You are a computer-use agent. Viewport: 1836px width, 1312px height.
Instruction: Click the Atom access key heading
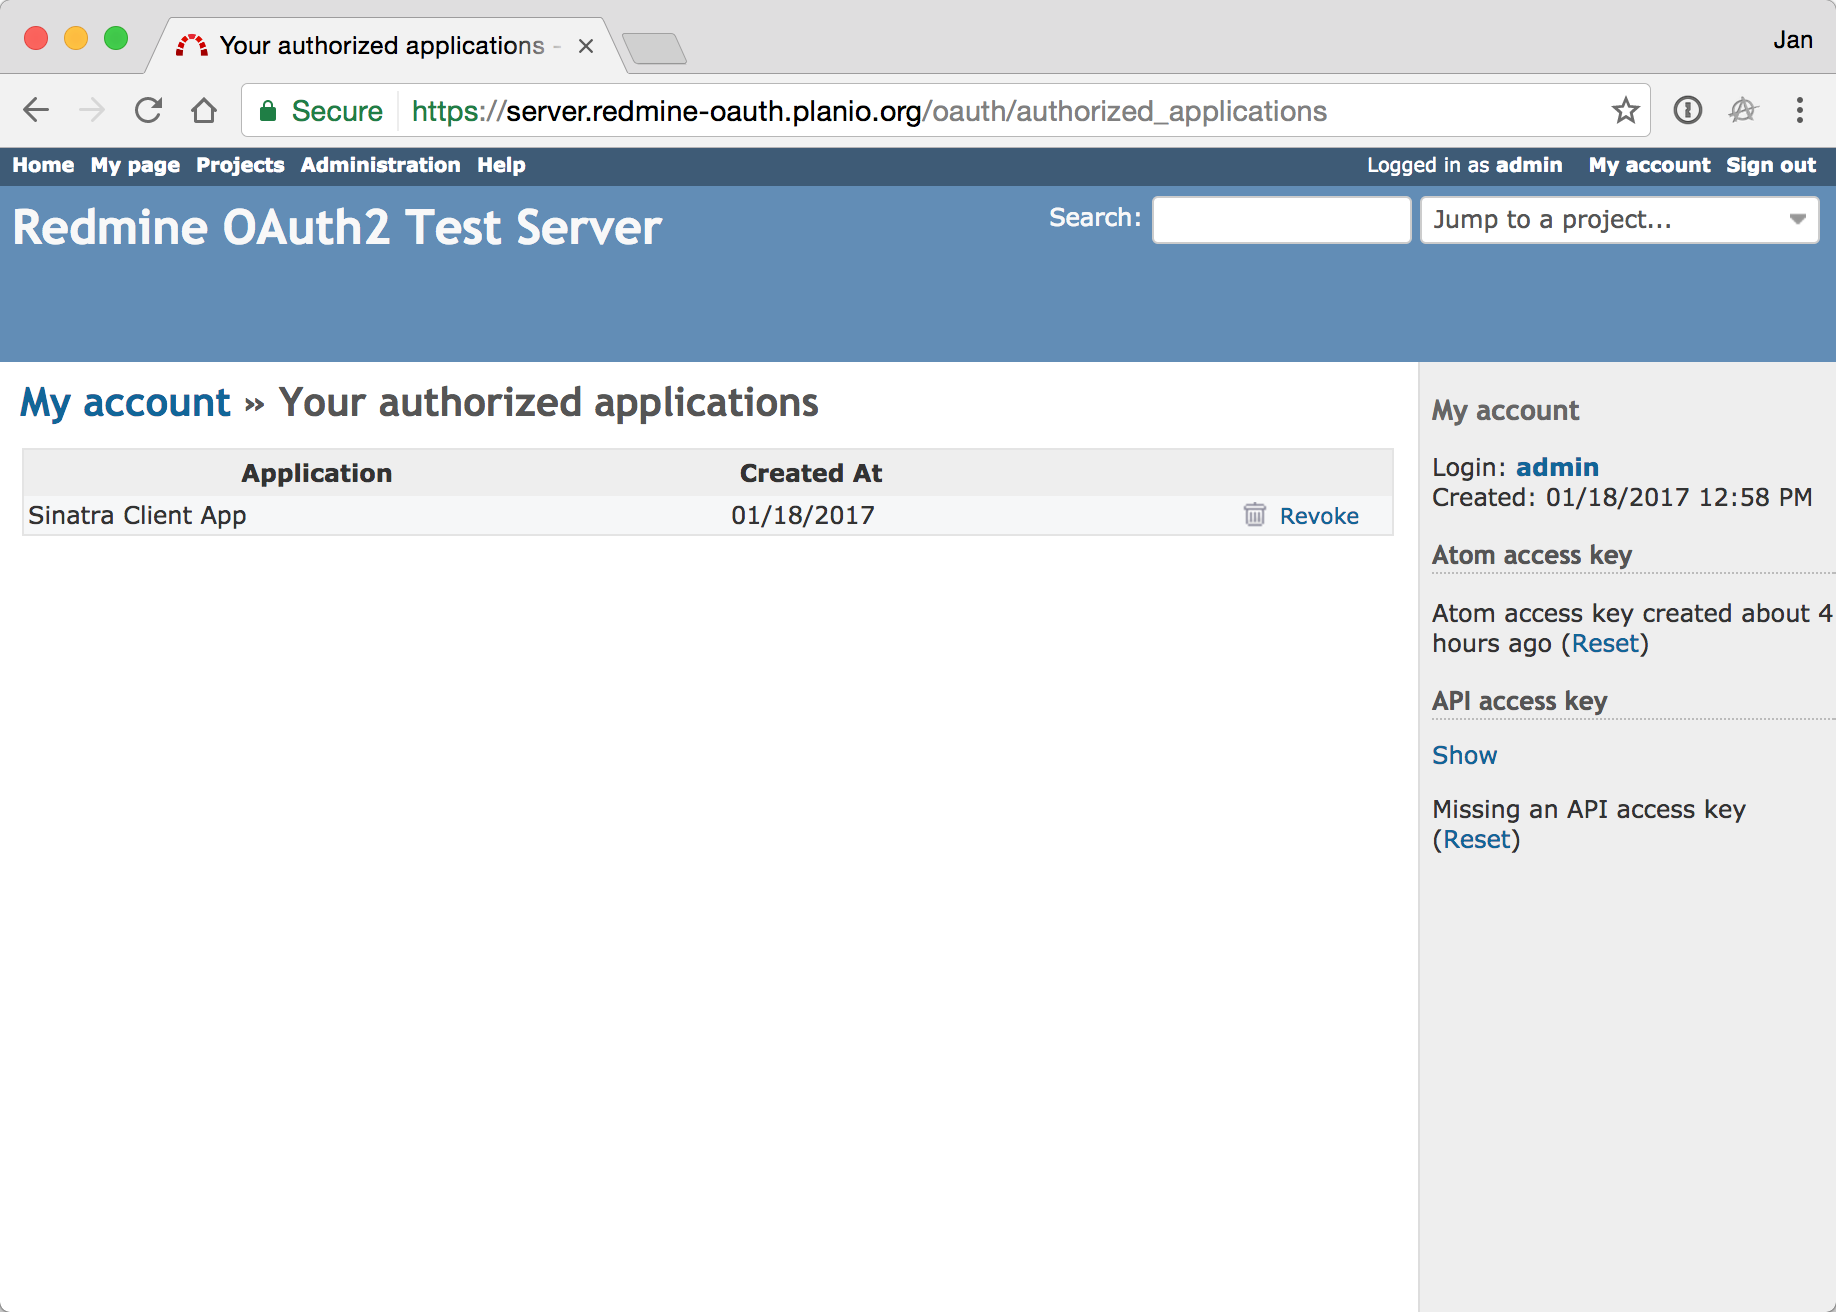click(x=1532, y=555)
